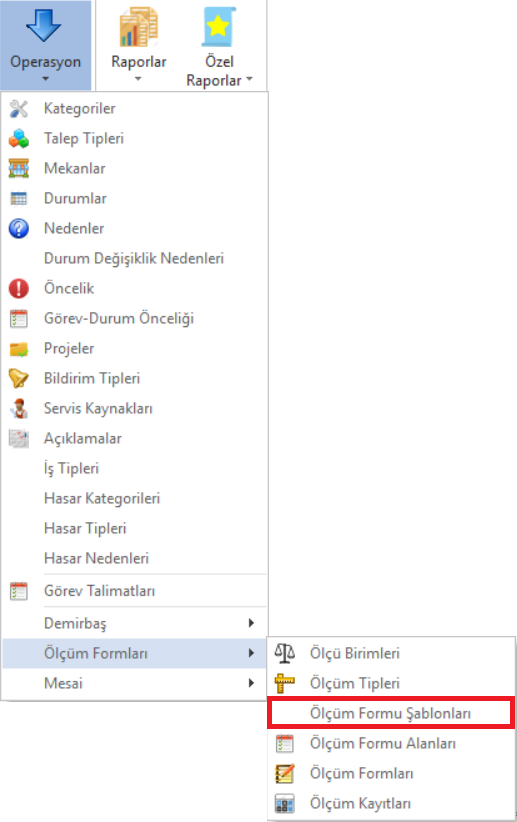Click the Servis Kaynakları worker icon

[19, 408]
